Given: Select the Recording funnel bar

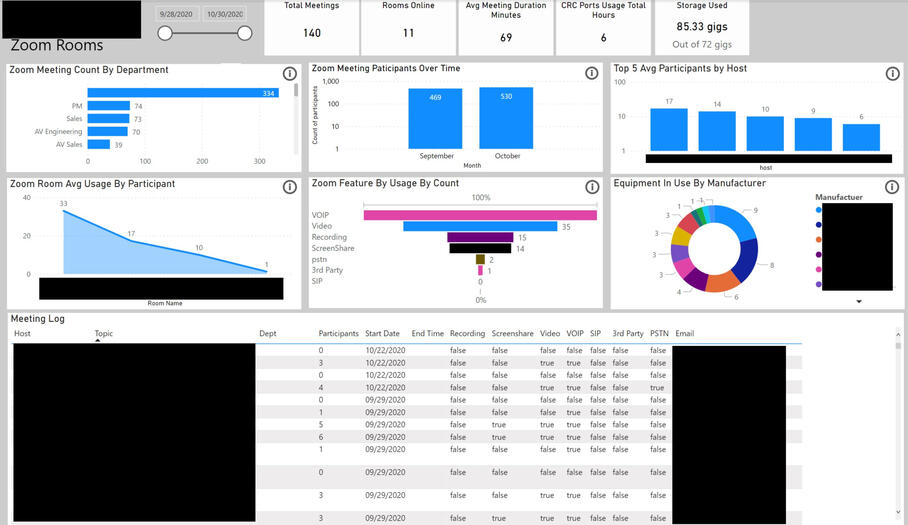Looking at the screenshot, I should pos(480,237).
